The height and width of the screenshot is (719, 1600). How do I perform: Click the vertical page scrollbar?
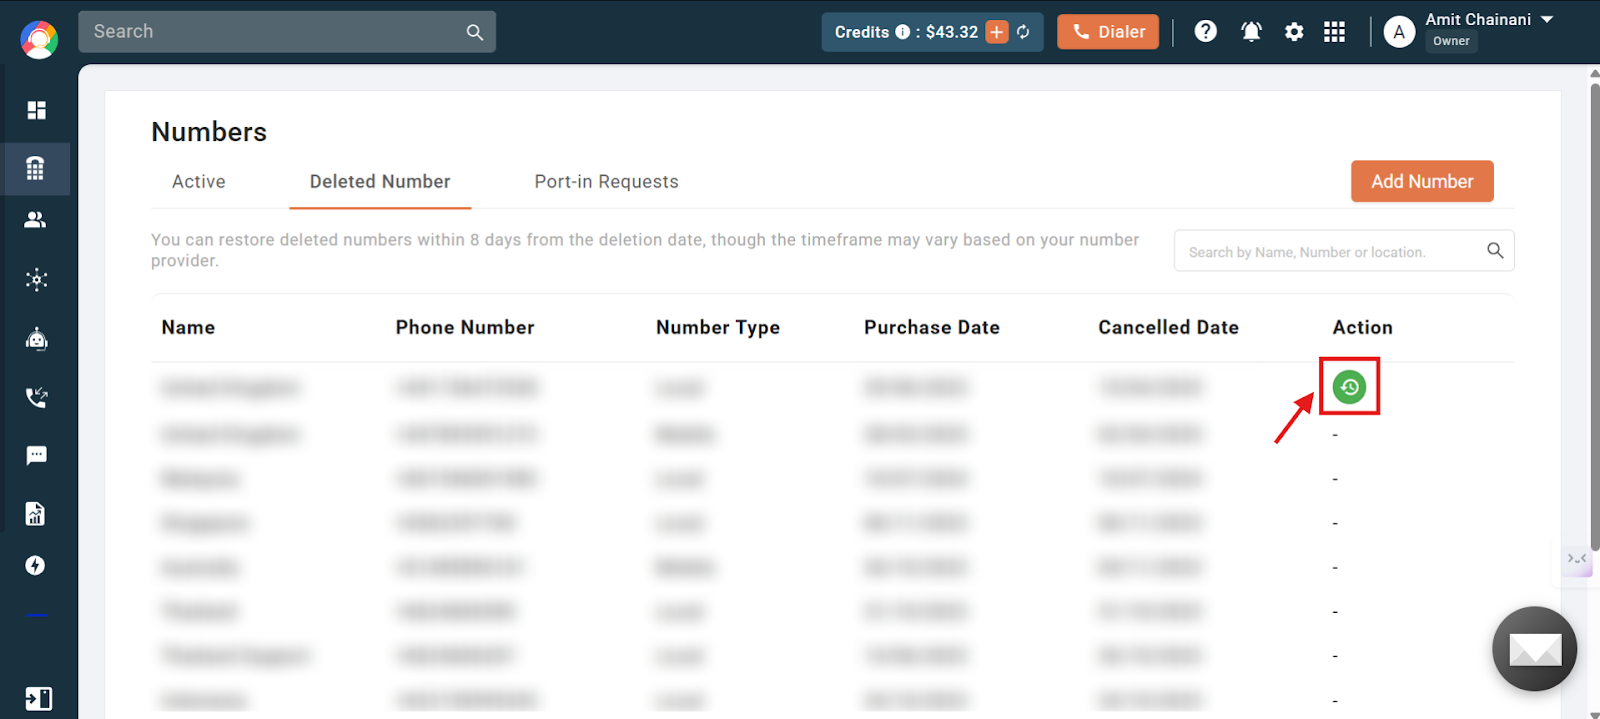pyautogui.click(x=1594, y=316)
